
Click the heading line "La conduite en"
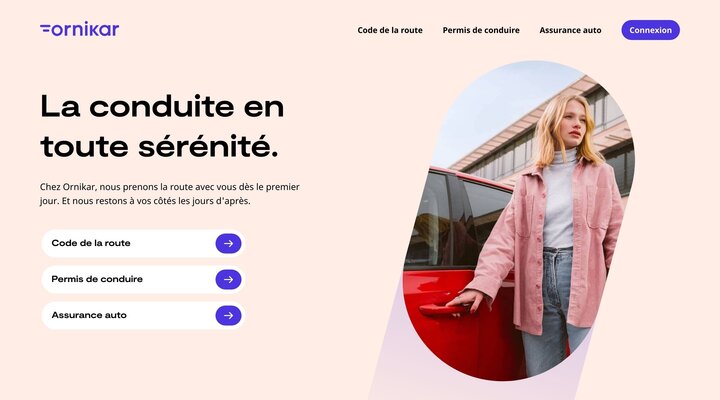click(x=162, y=107)
